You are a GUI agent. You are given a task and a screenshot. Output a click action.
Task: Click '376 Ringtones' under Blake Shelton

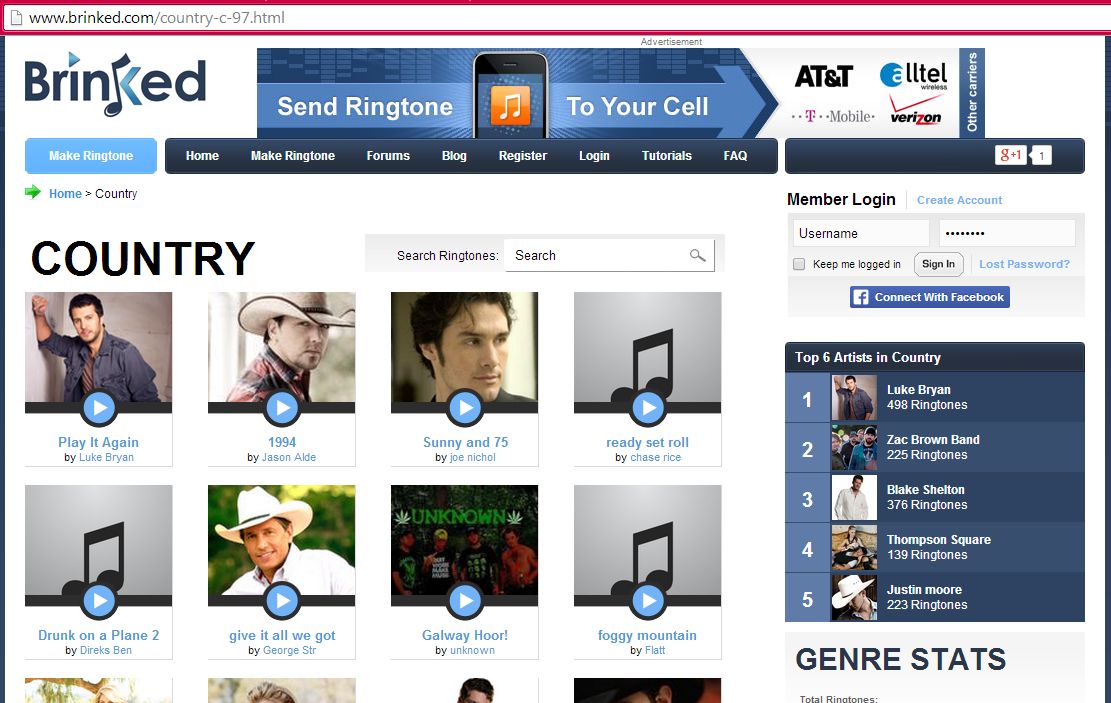click(927, 505)
